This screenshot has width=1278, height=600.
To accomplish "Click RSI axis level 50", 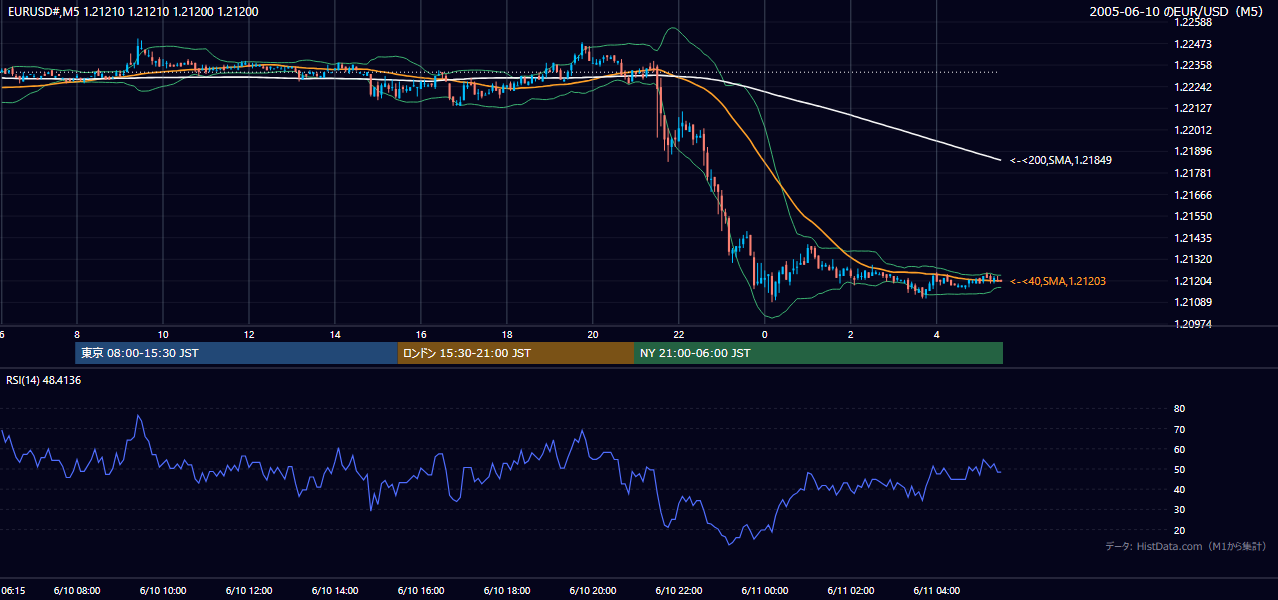I will pyautogui.click(x=1179, y=469).
